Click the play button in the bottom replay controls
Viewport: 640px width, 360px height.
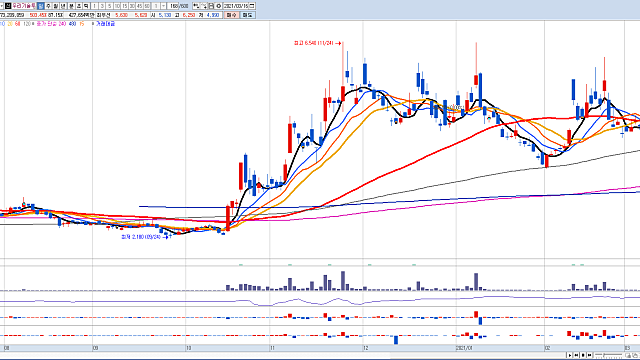pyautogui.click(x=569, y=356)
